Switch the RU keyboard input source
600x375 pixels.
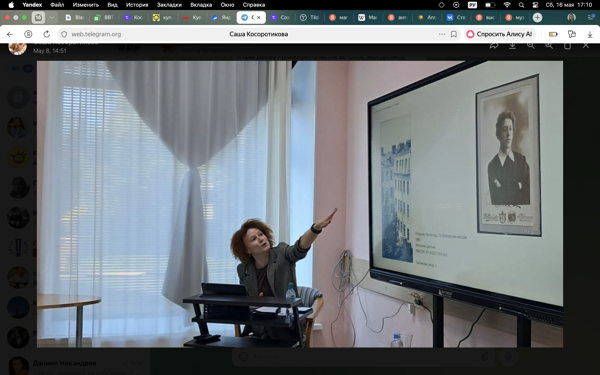(472, 5)
